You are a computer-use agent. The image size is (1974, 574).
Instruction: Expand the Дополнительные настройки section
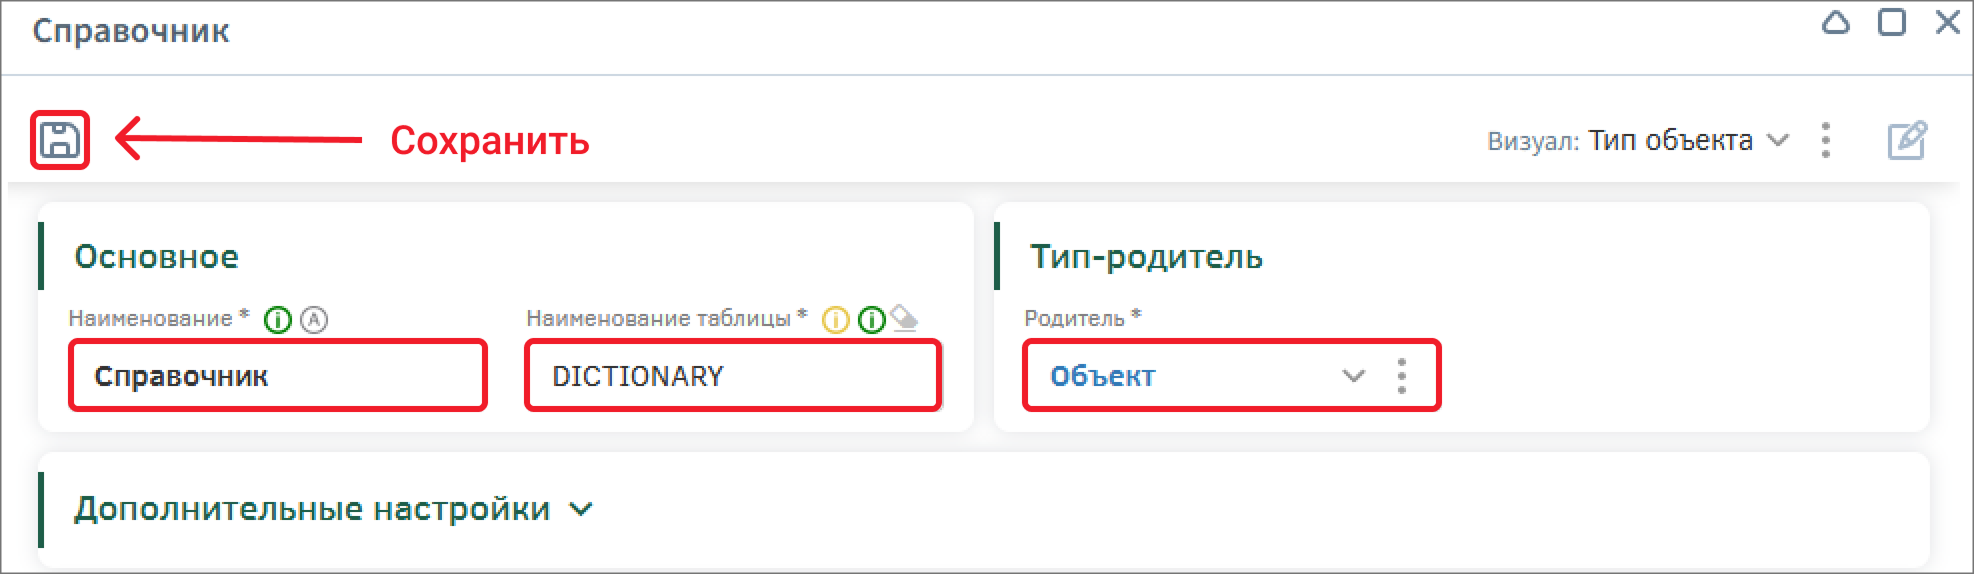(x=581, y=509)
